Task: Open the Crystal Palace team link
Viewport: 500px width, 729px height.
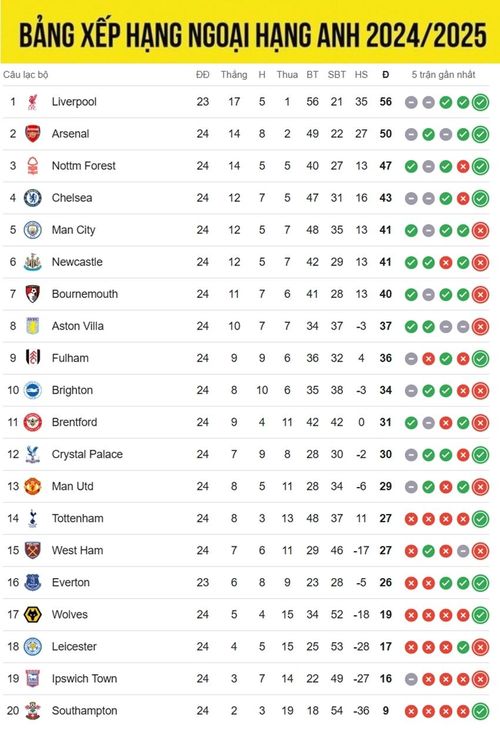Action: tap(87, 454)
